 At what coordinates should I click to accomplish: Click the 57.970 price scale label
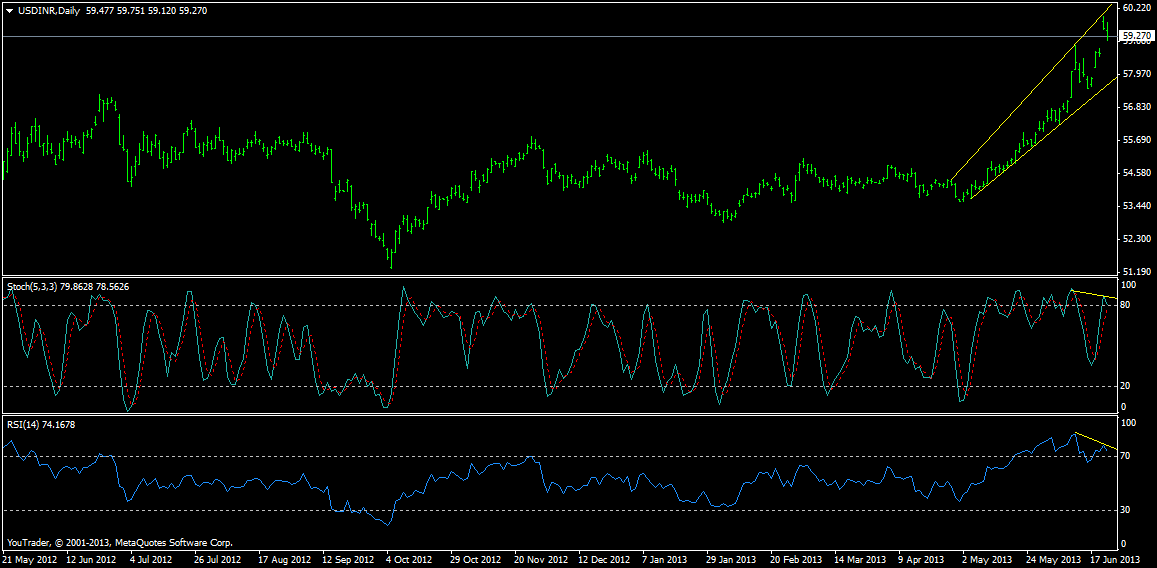1135,74
